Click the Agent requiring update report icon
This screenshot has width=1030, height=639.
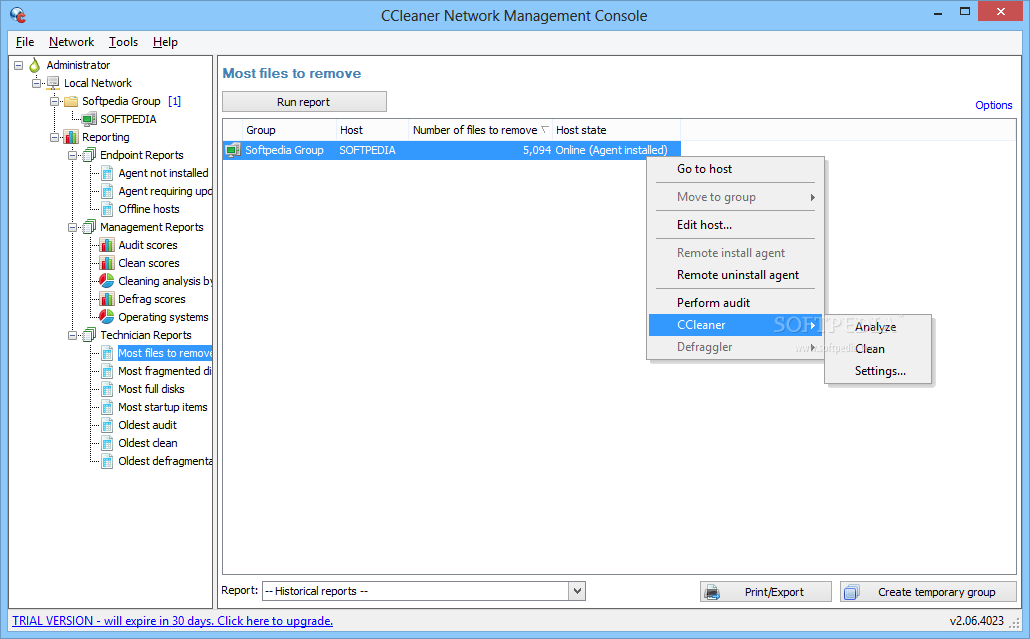coord(107,191)
